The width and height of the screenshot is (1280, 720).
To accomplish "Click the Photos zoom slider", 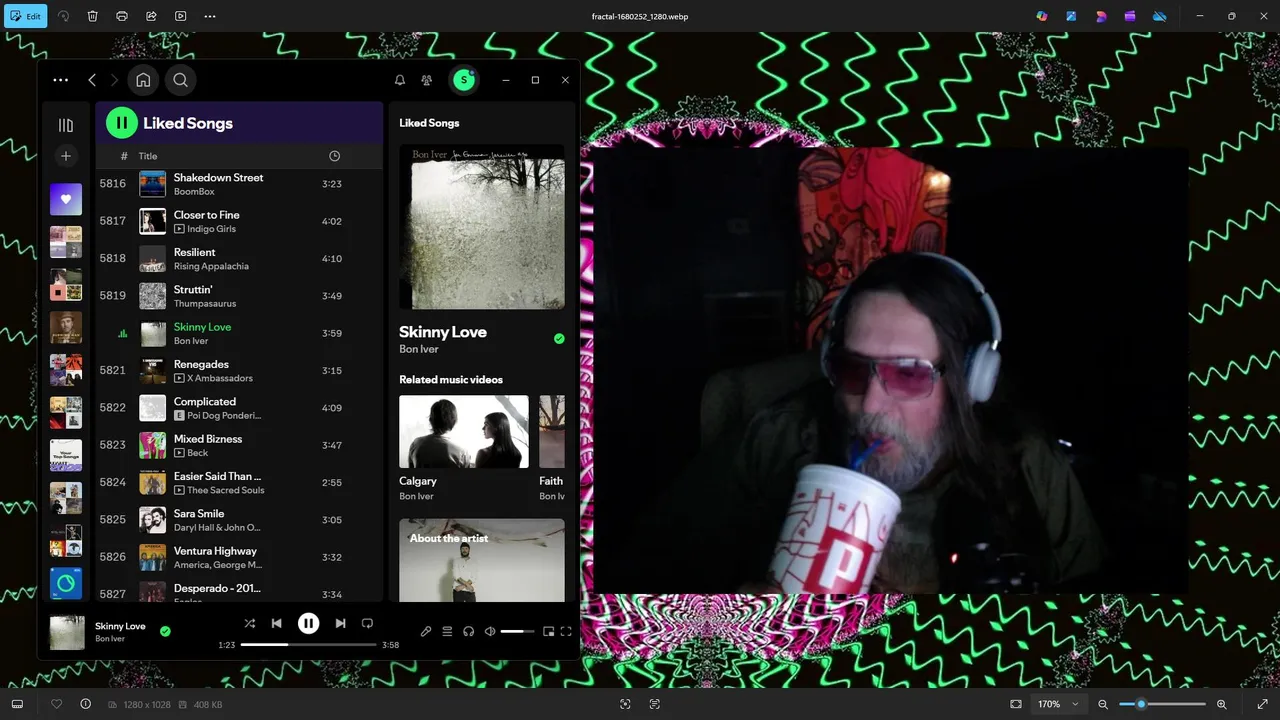I will point(1162,704).
